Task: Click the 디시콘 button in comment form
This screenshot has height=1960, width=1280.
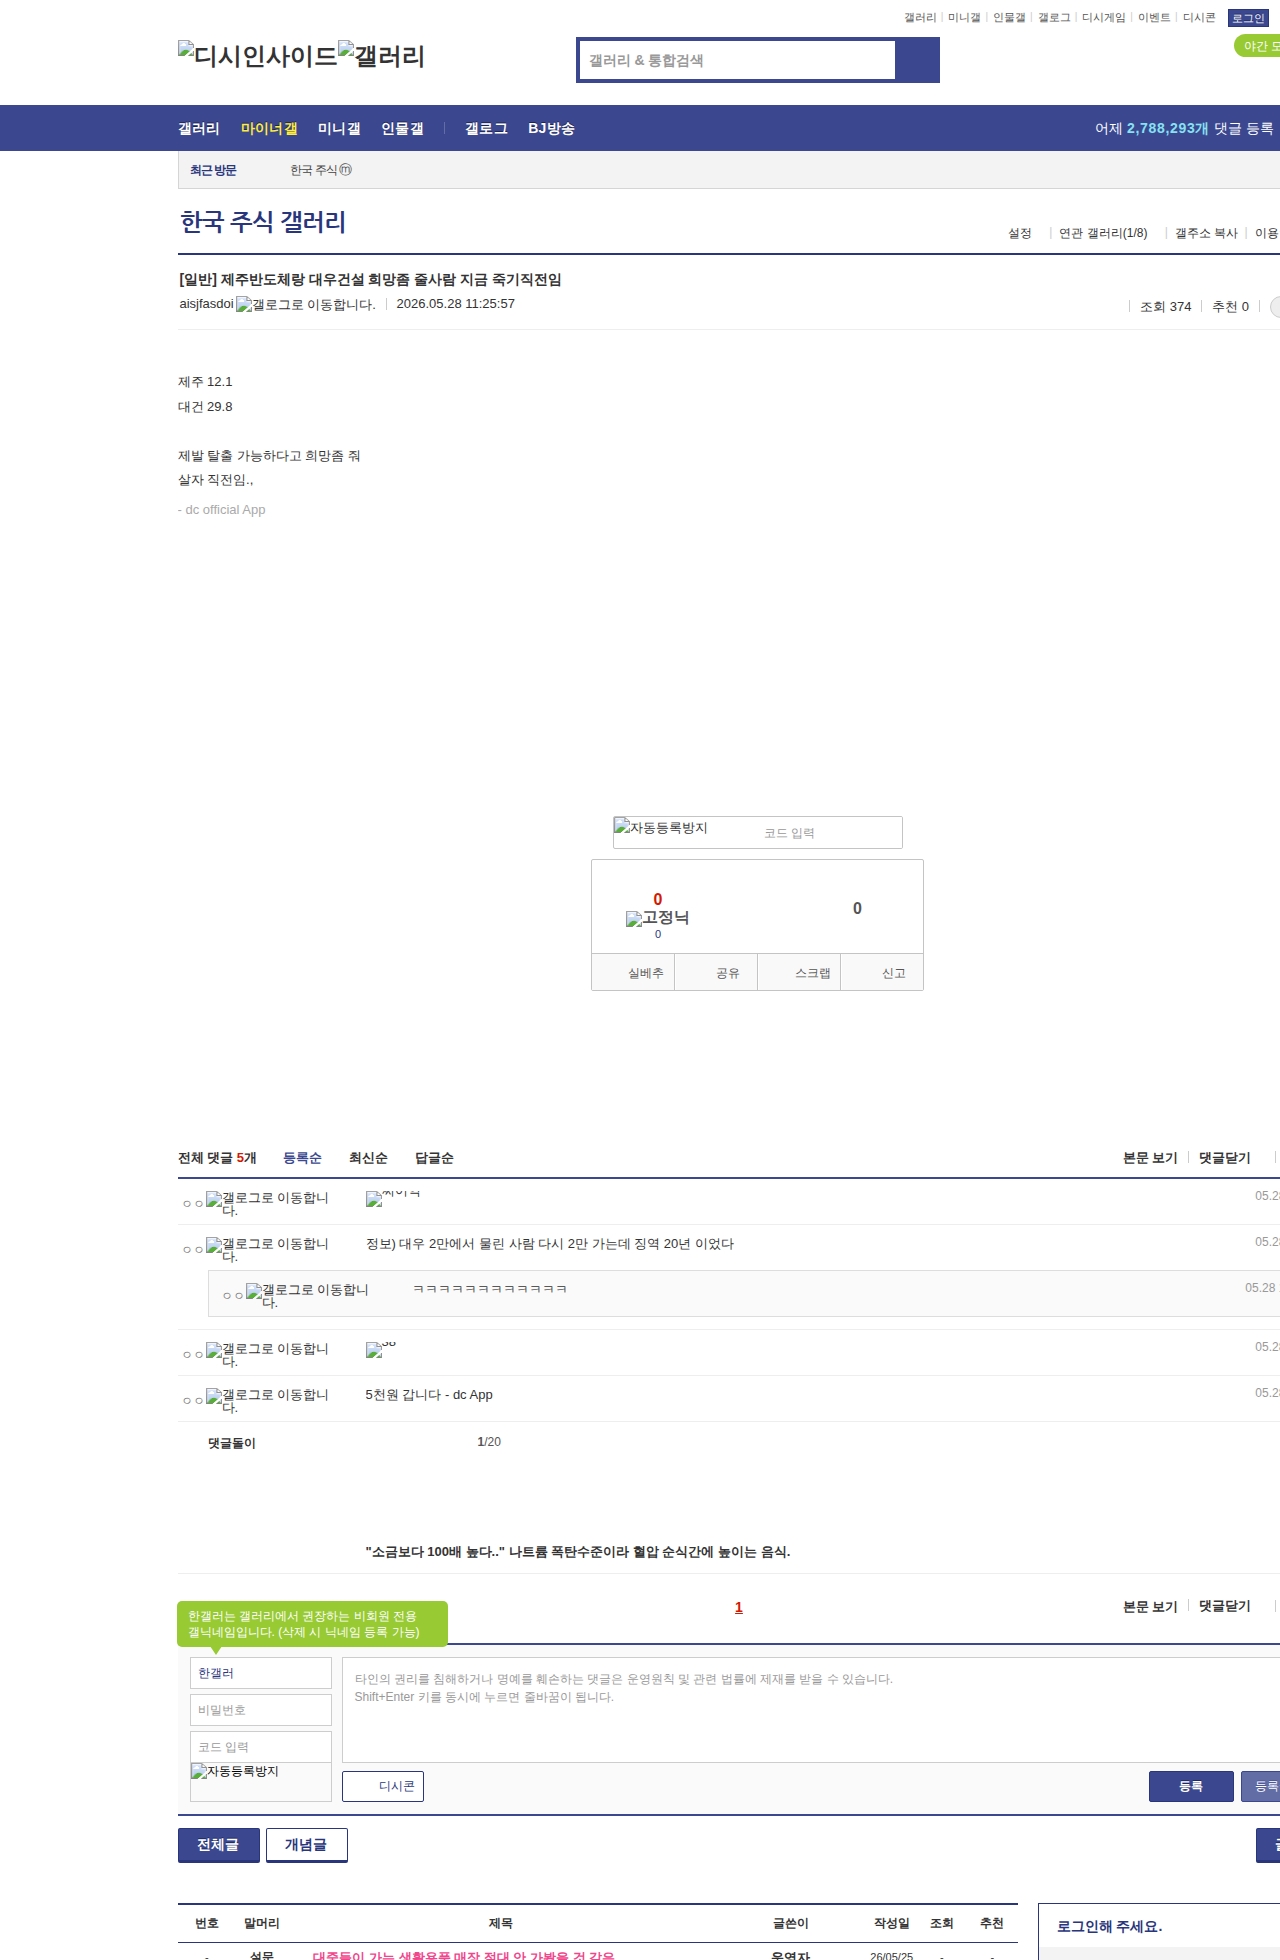Action: [x=383, y=1786]
